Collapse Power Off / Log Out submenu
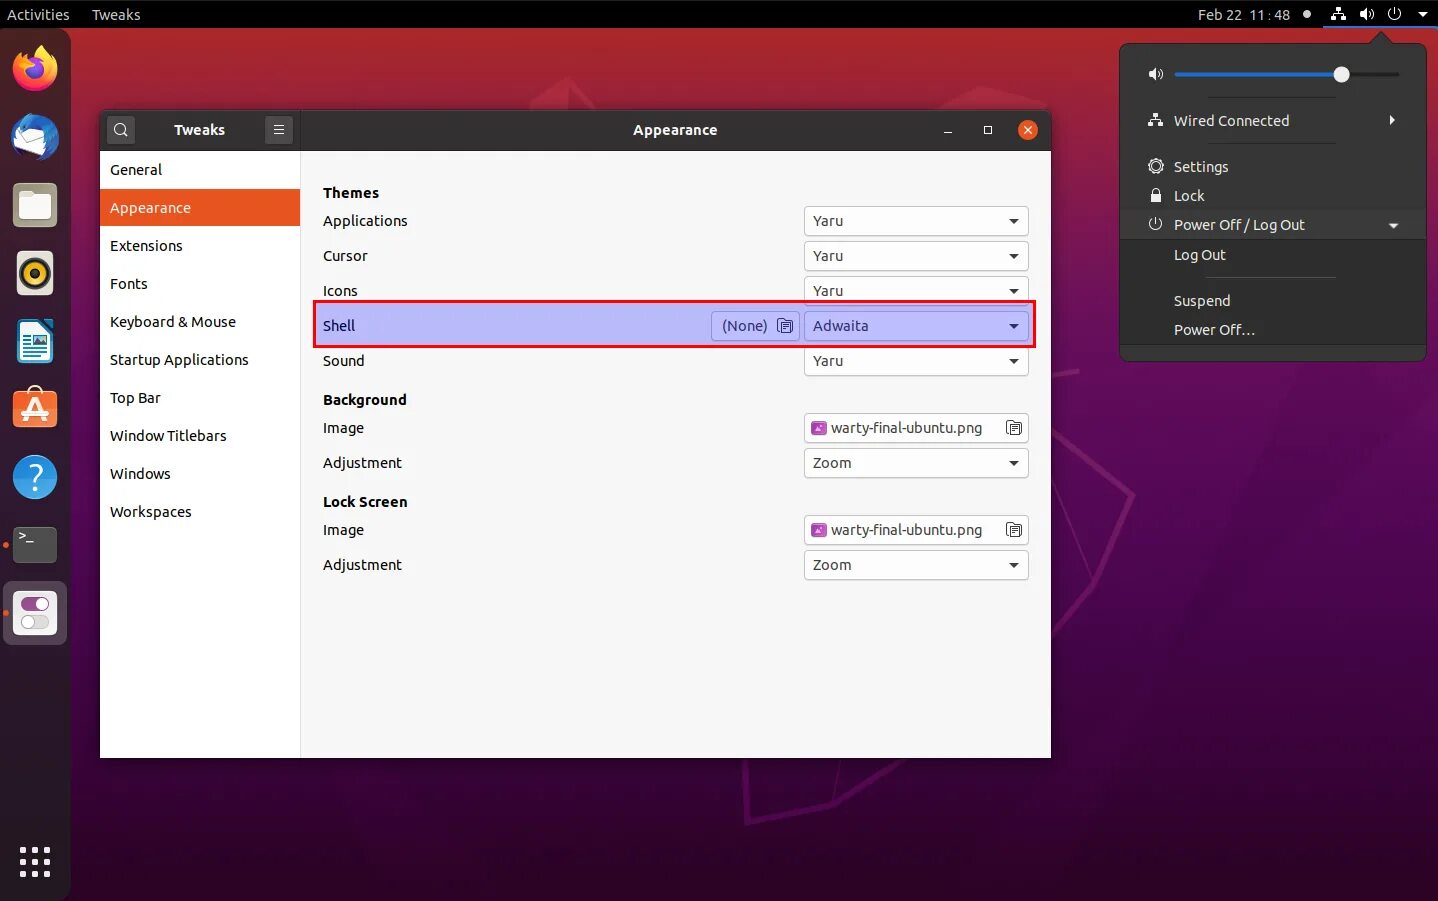This screenshot has width=1438, height=901. coord(1393,226)
